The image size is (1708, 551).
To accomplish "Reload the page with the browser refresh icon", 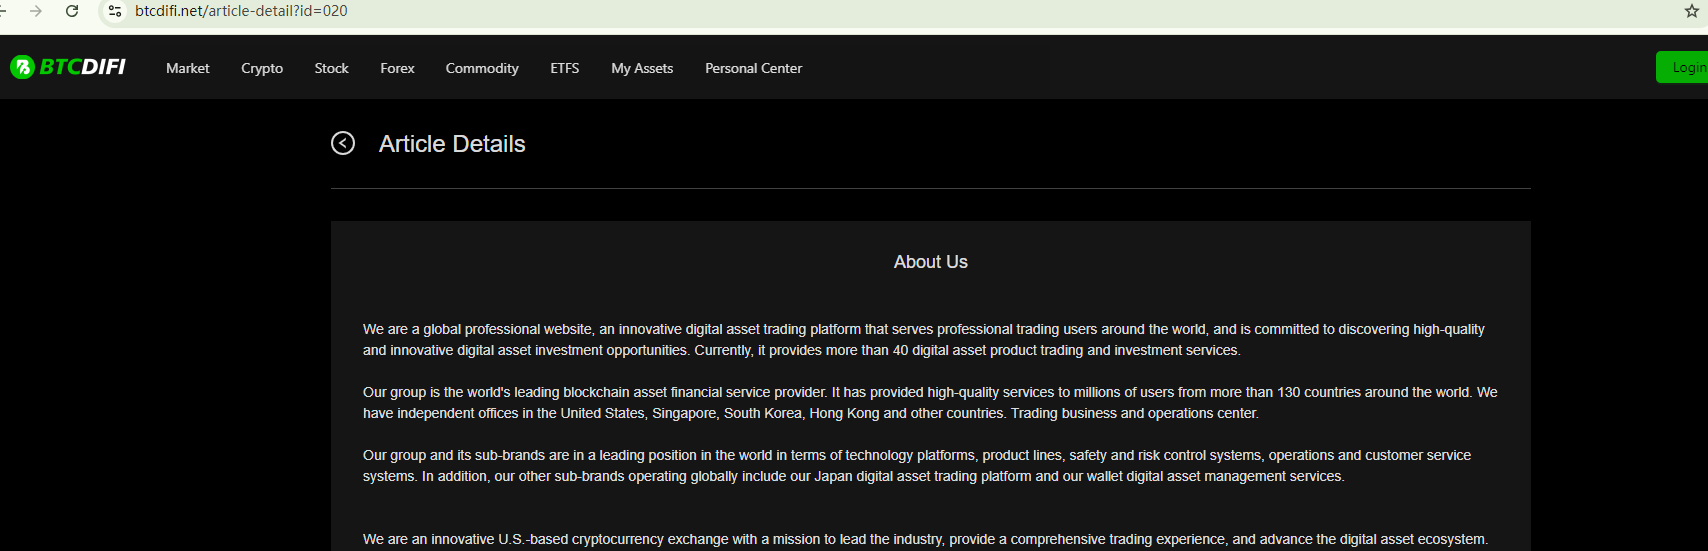I will click(72, 11).
